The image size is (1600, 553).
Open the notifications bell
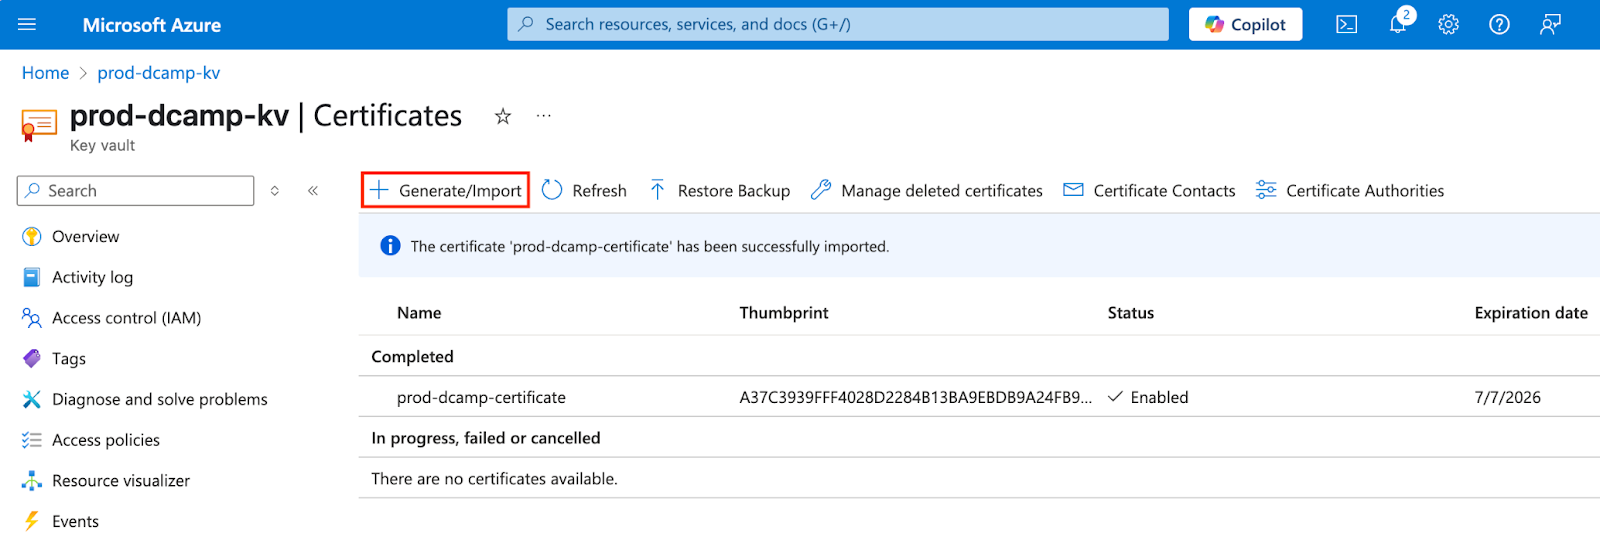(x=1398, y=24)
